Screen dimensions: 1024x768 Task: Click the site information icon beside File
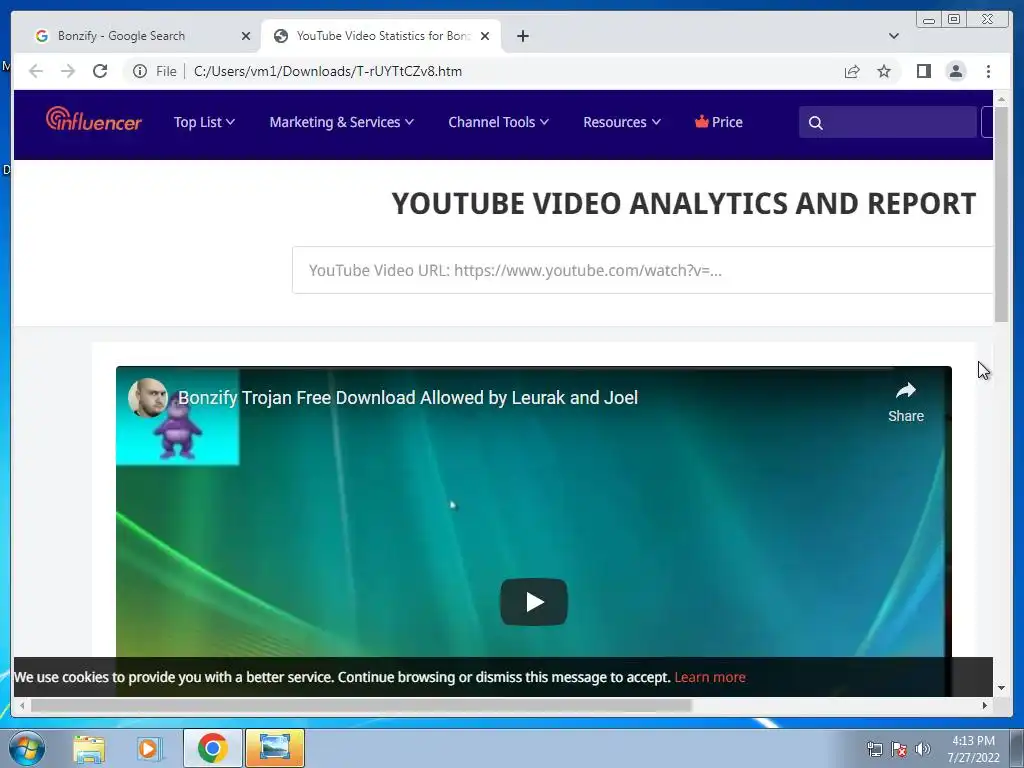tap(140, 71)
